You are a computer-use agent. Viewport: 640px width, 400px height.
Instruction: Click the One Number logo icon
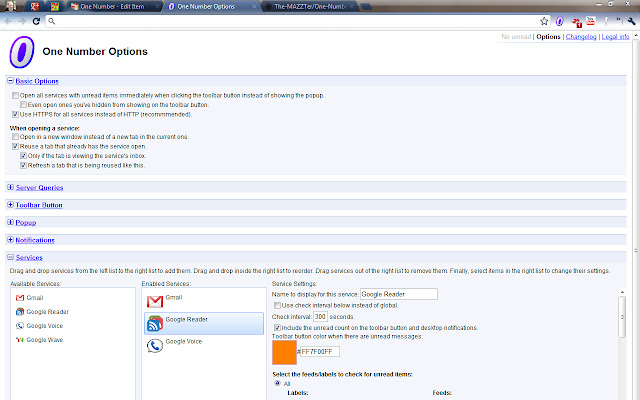[x=22, y=52]
